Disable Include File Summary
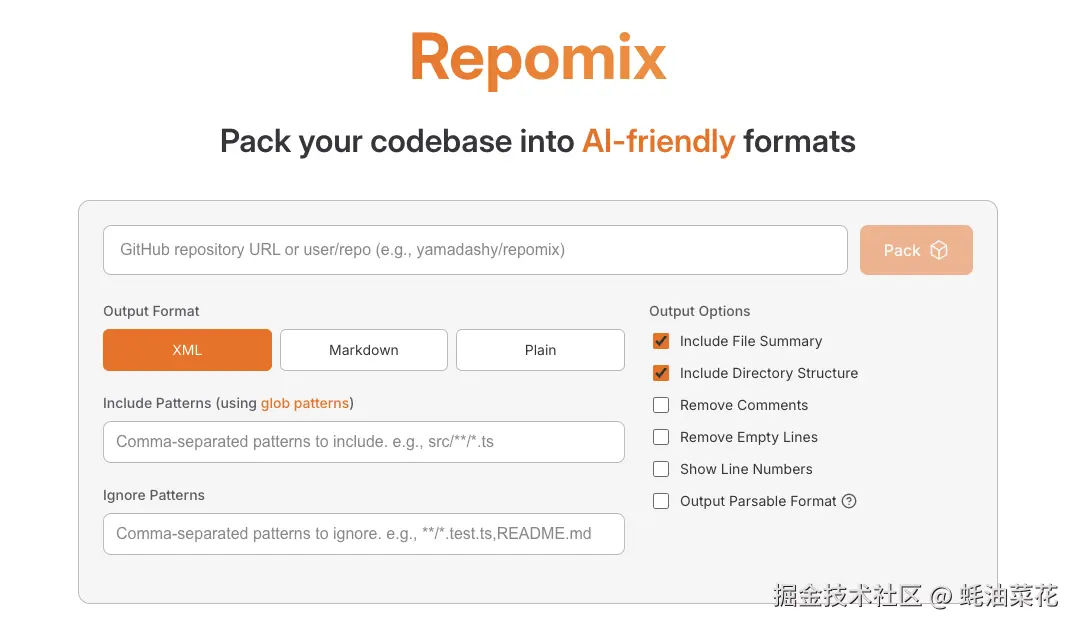 click(x=661, y=341)
